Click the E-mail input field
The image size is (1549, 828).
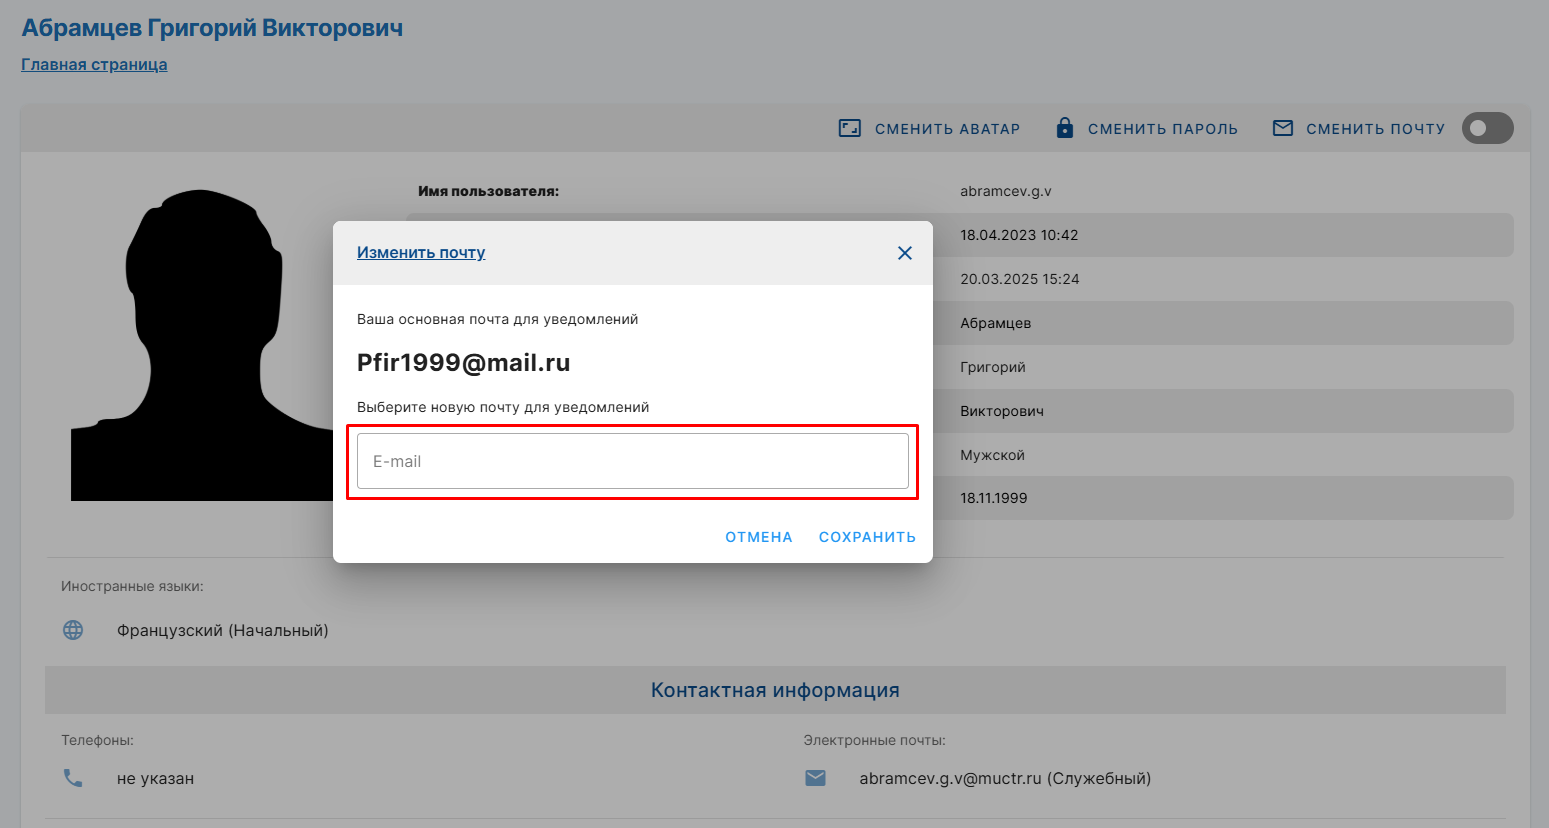[x=632, y=461]
